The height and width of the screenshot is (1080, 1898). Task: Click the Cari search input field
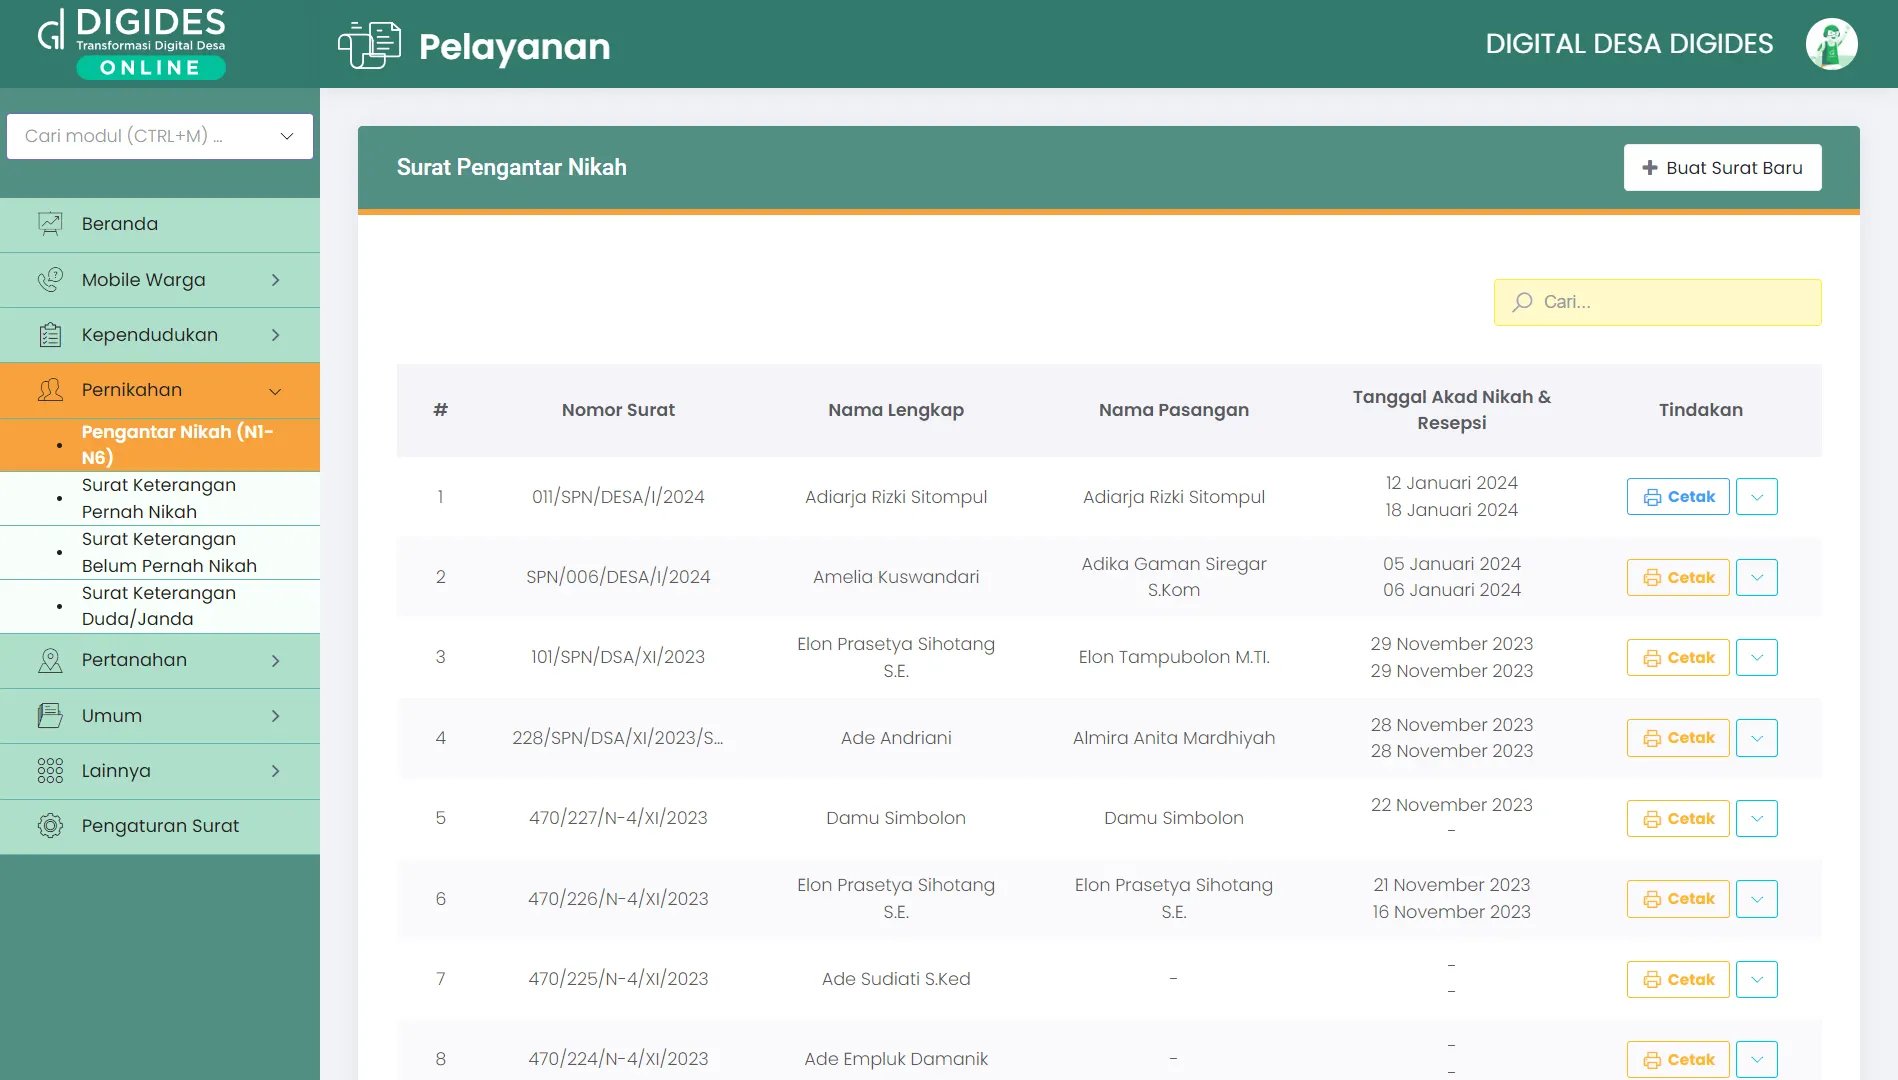[1657, 302]
